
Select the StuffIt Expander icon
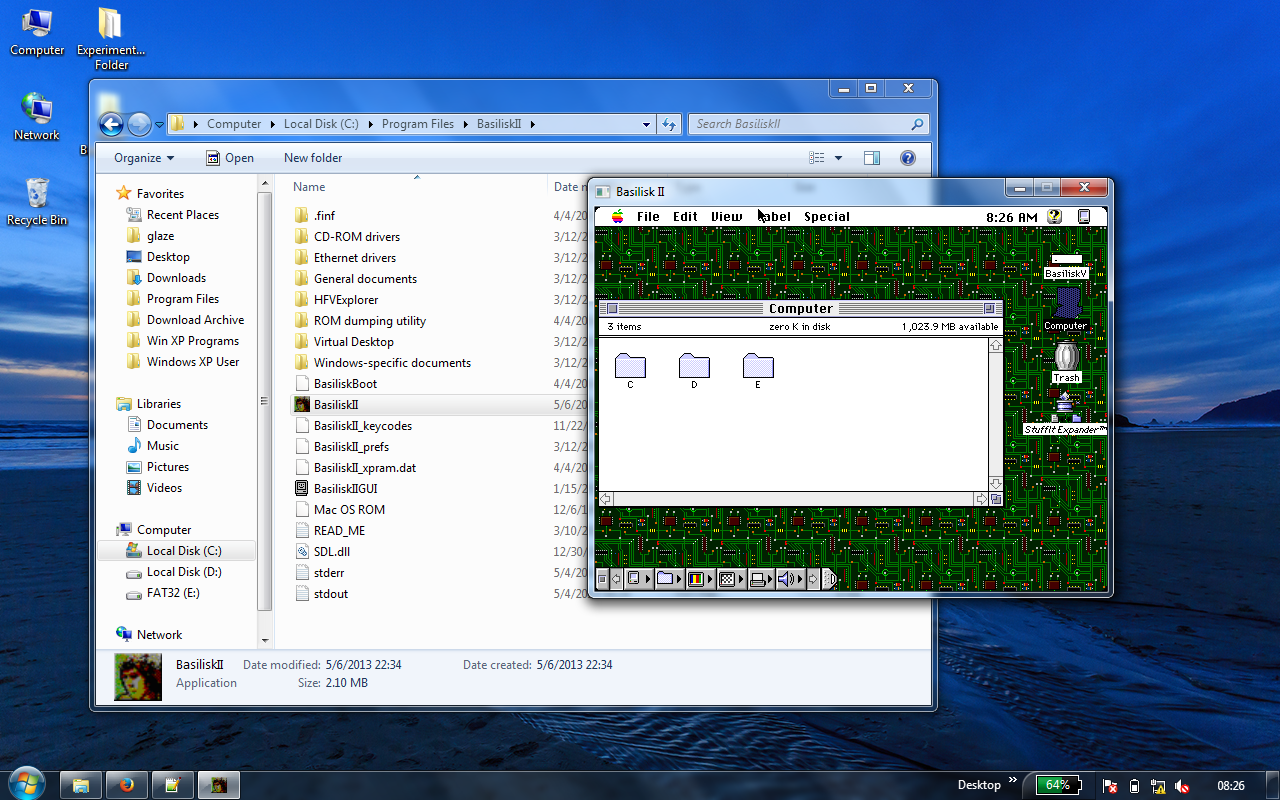(x=1065, y=414)
